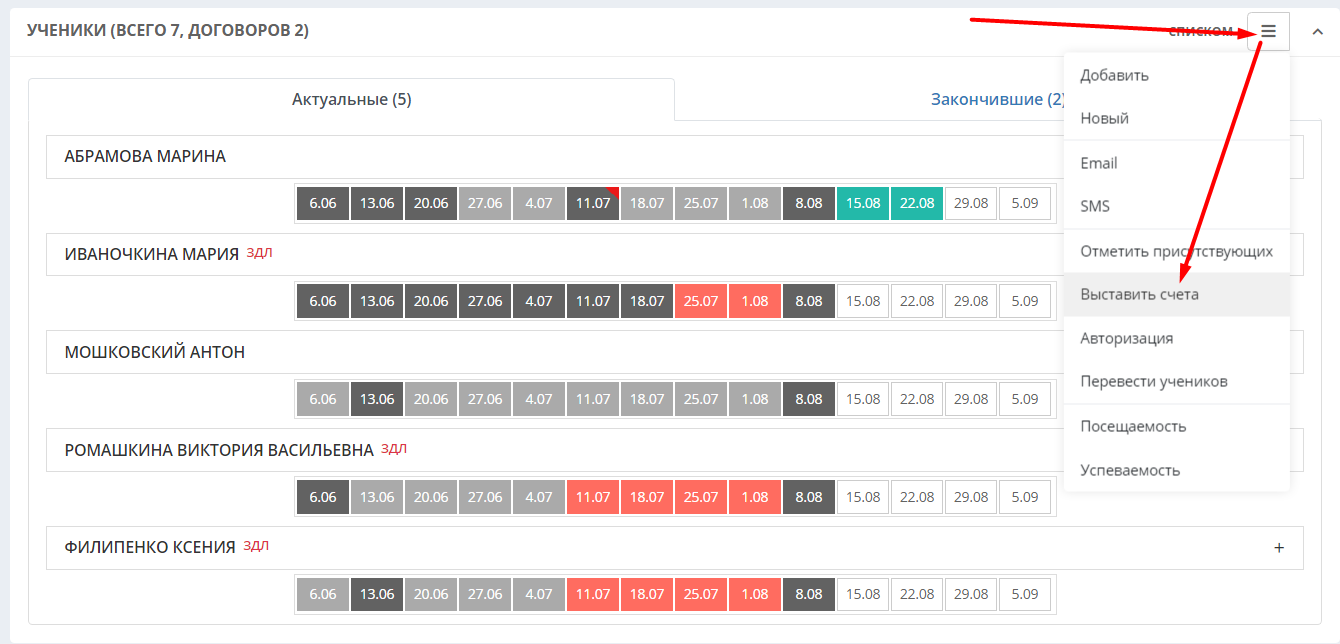Expand Филипенко Ксения row with plus icon
This screenshot has width=1340, height=644.
coord(1279,548)
